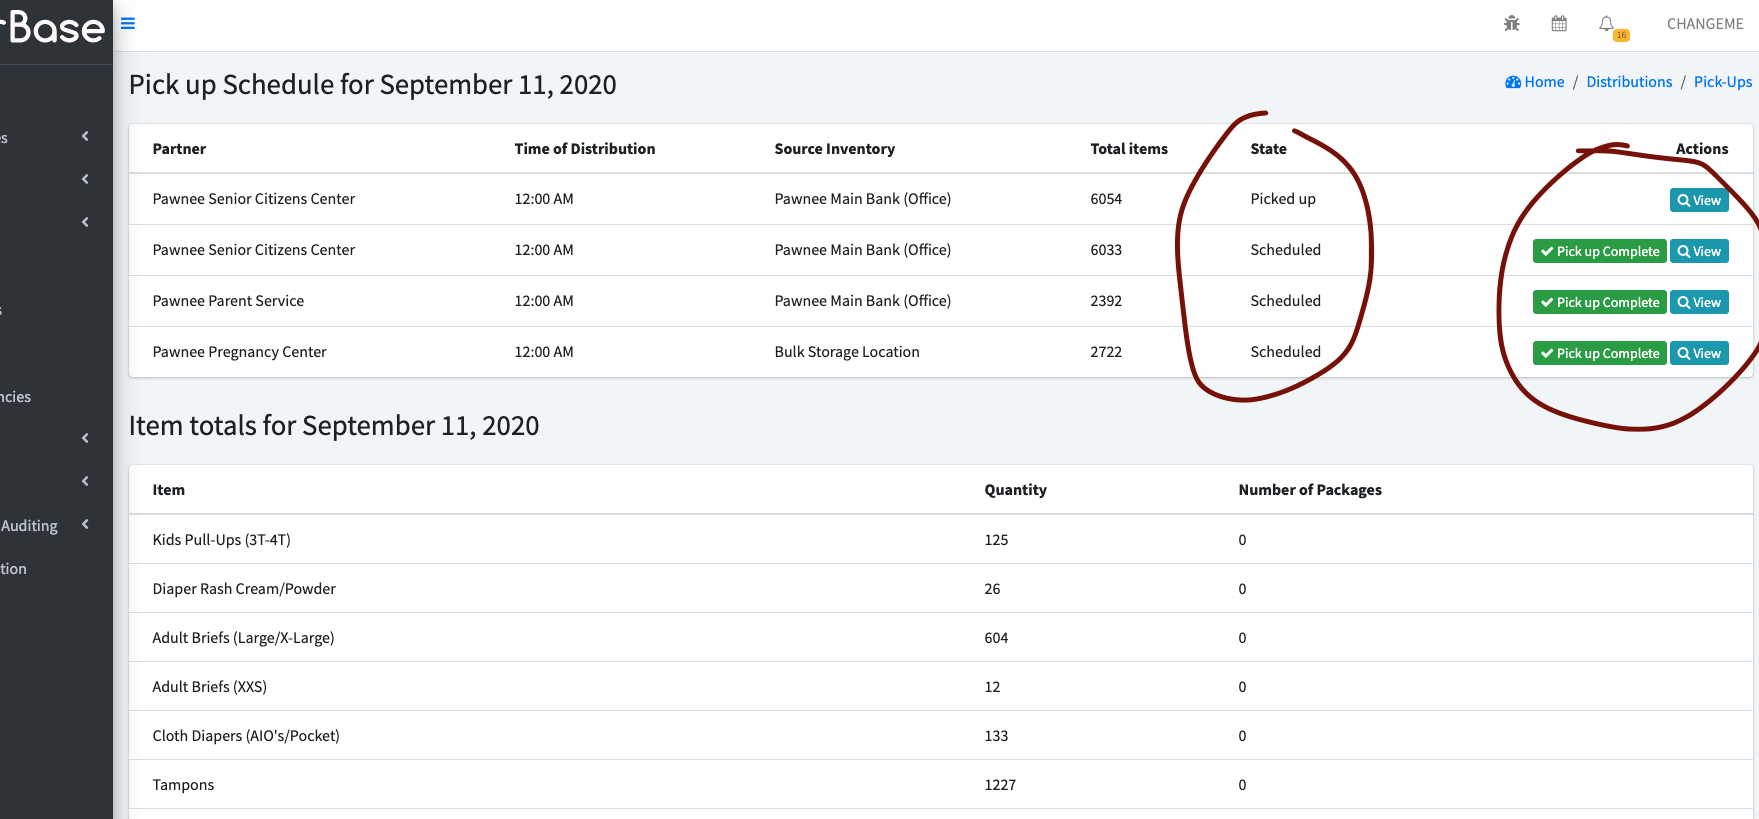Click Adult Briefs quantity 604
The width and height of the screenshot is (1759, 819).
[x=996, y=638]
